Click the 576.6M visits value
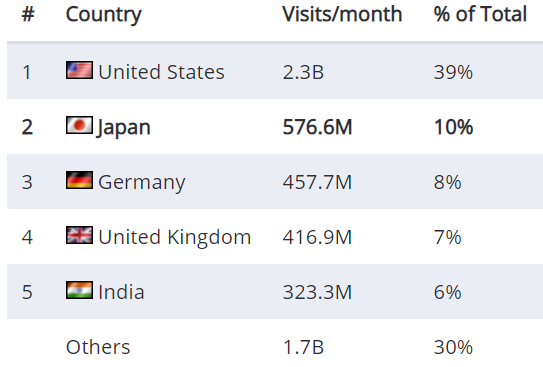Image resolution: width=543 pixels, height=367 pixels. pyautogui.click(x=317, y=127)
